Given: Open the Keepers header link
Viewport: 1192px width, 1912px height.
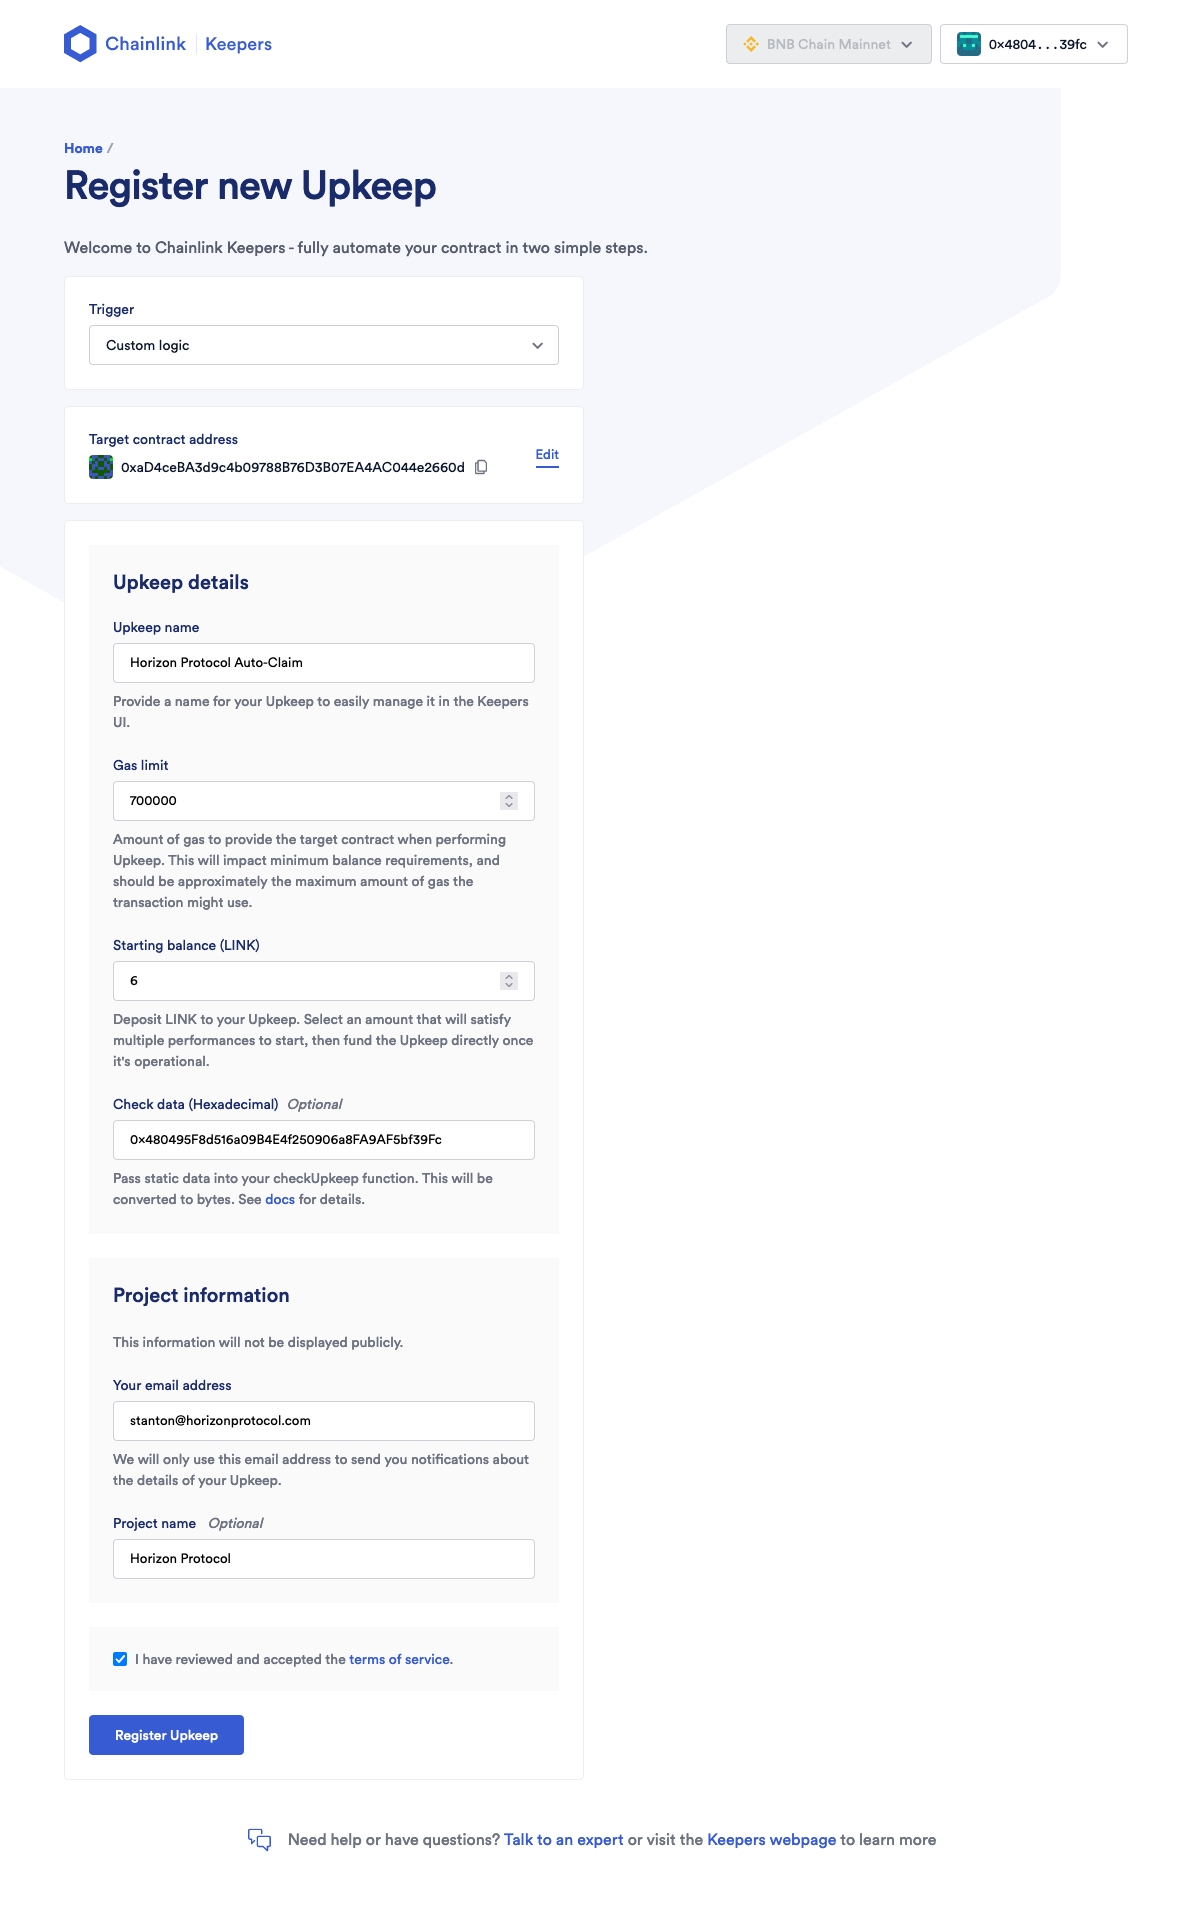Looking at the screenshot, I should [x=238, y=44].
